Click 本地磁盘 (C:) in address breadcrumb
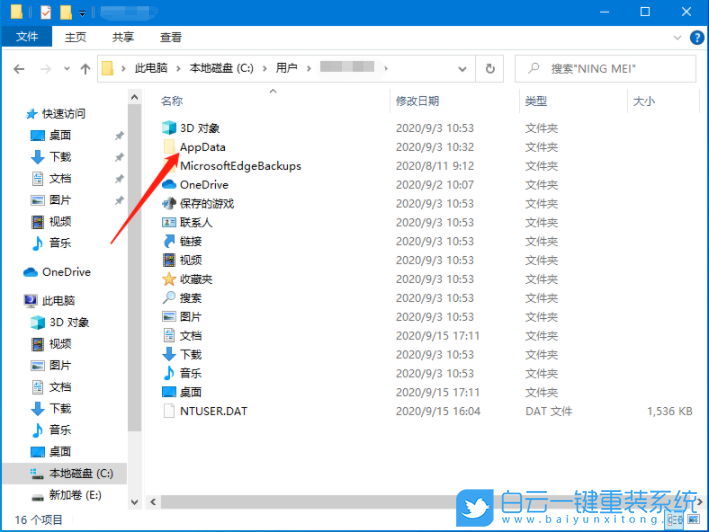 coord(222,68)
